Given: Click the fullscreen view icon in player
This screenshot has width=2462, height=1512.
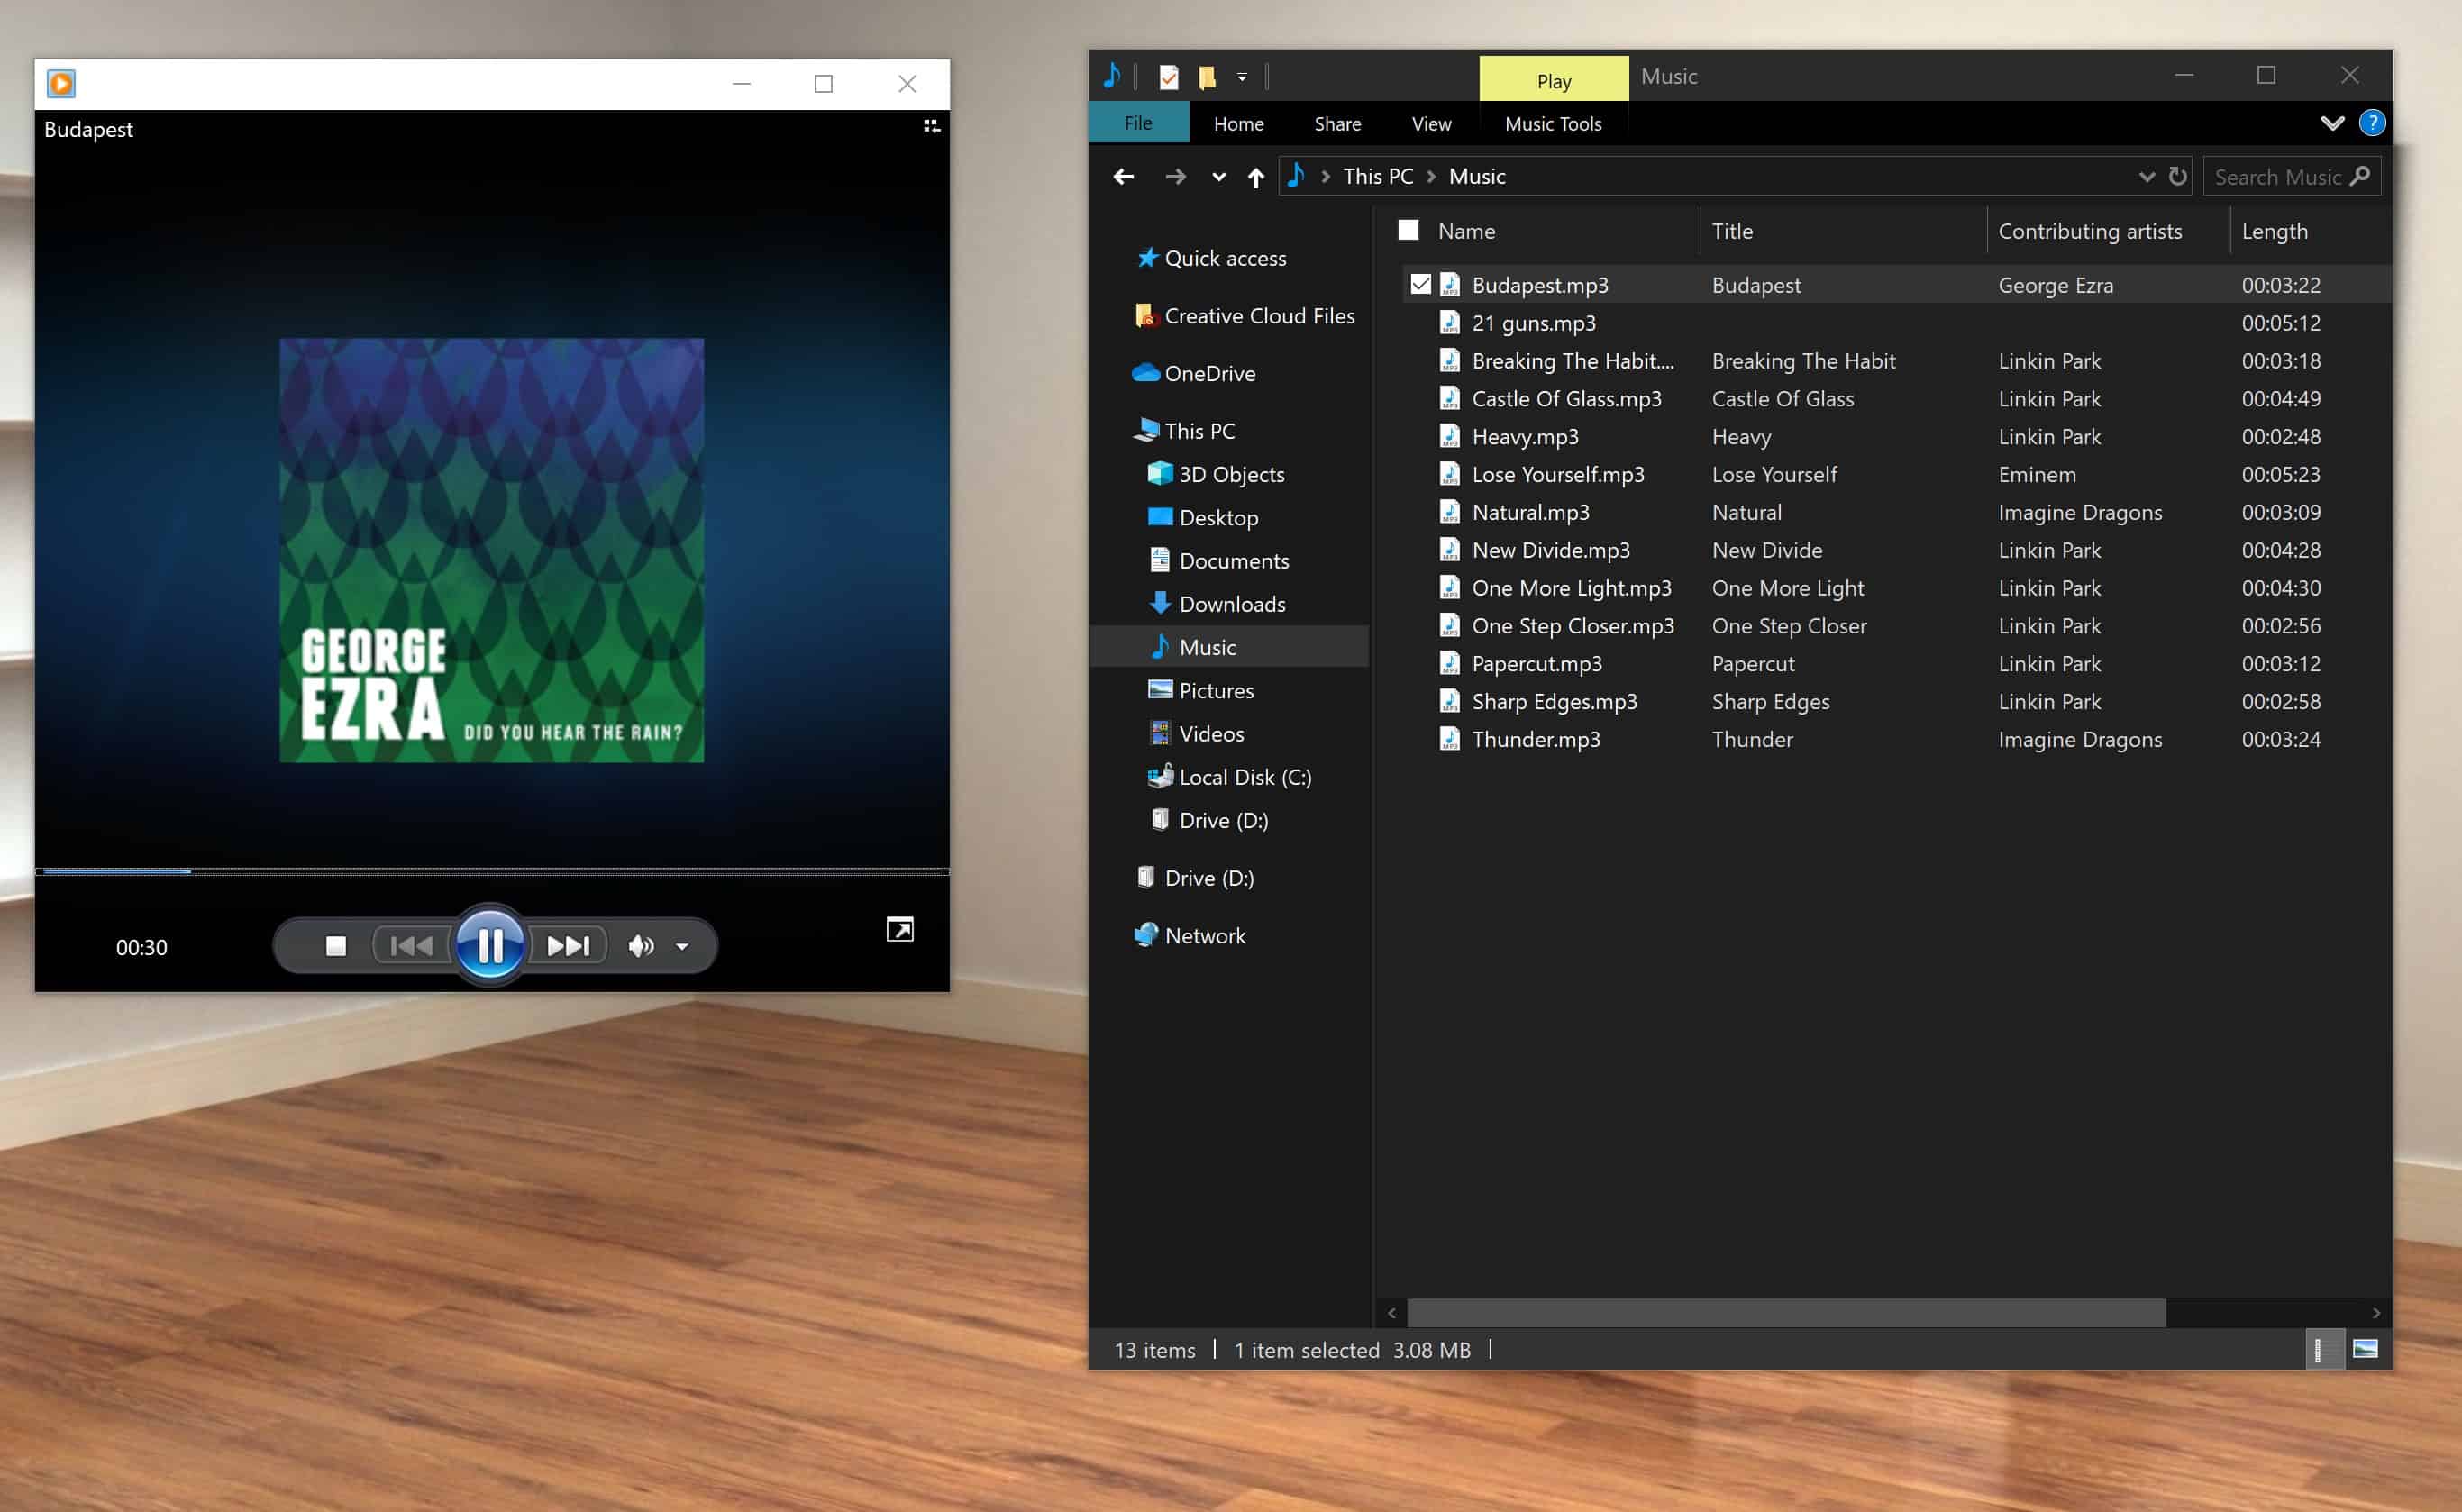Looking at the screenshot, I should coord(899,930).
